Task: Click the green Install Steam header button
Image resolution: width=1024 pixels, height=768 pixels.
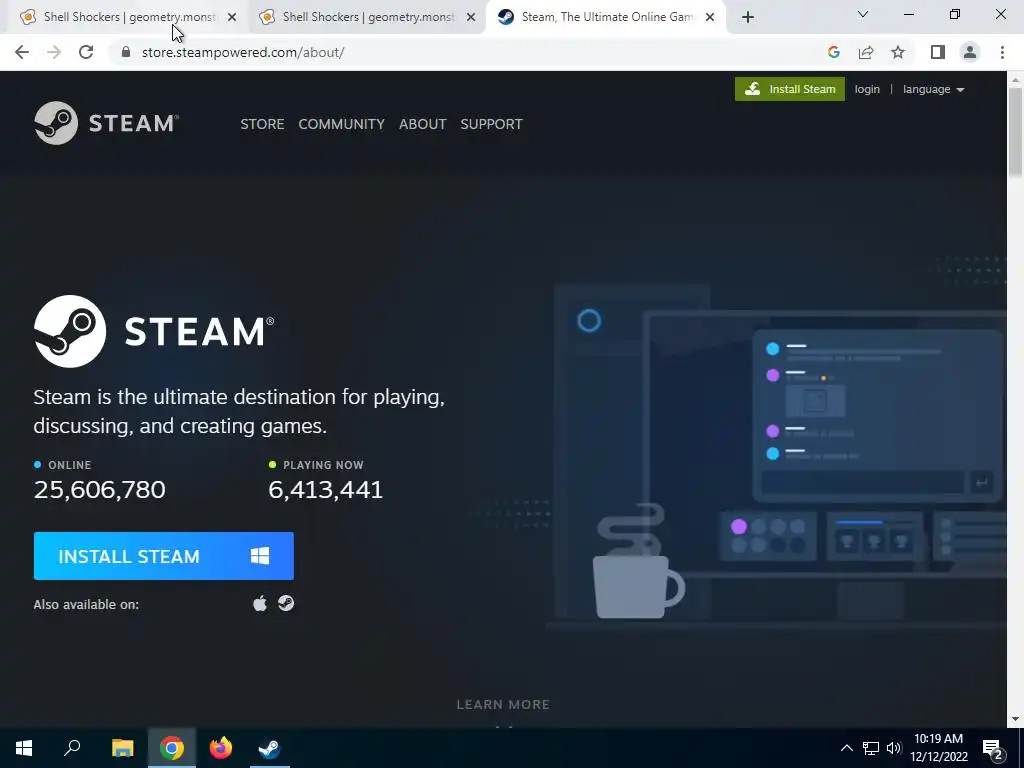Action: pos(790,89)
